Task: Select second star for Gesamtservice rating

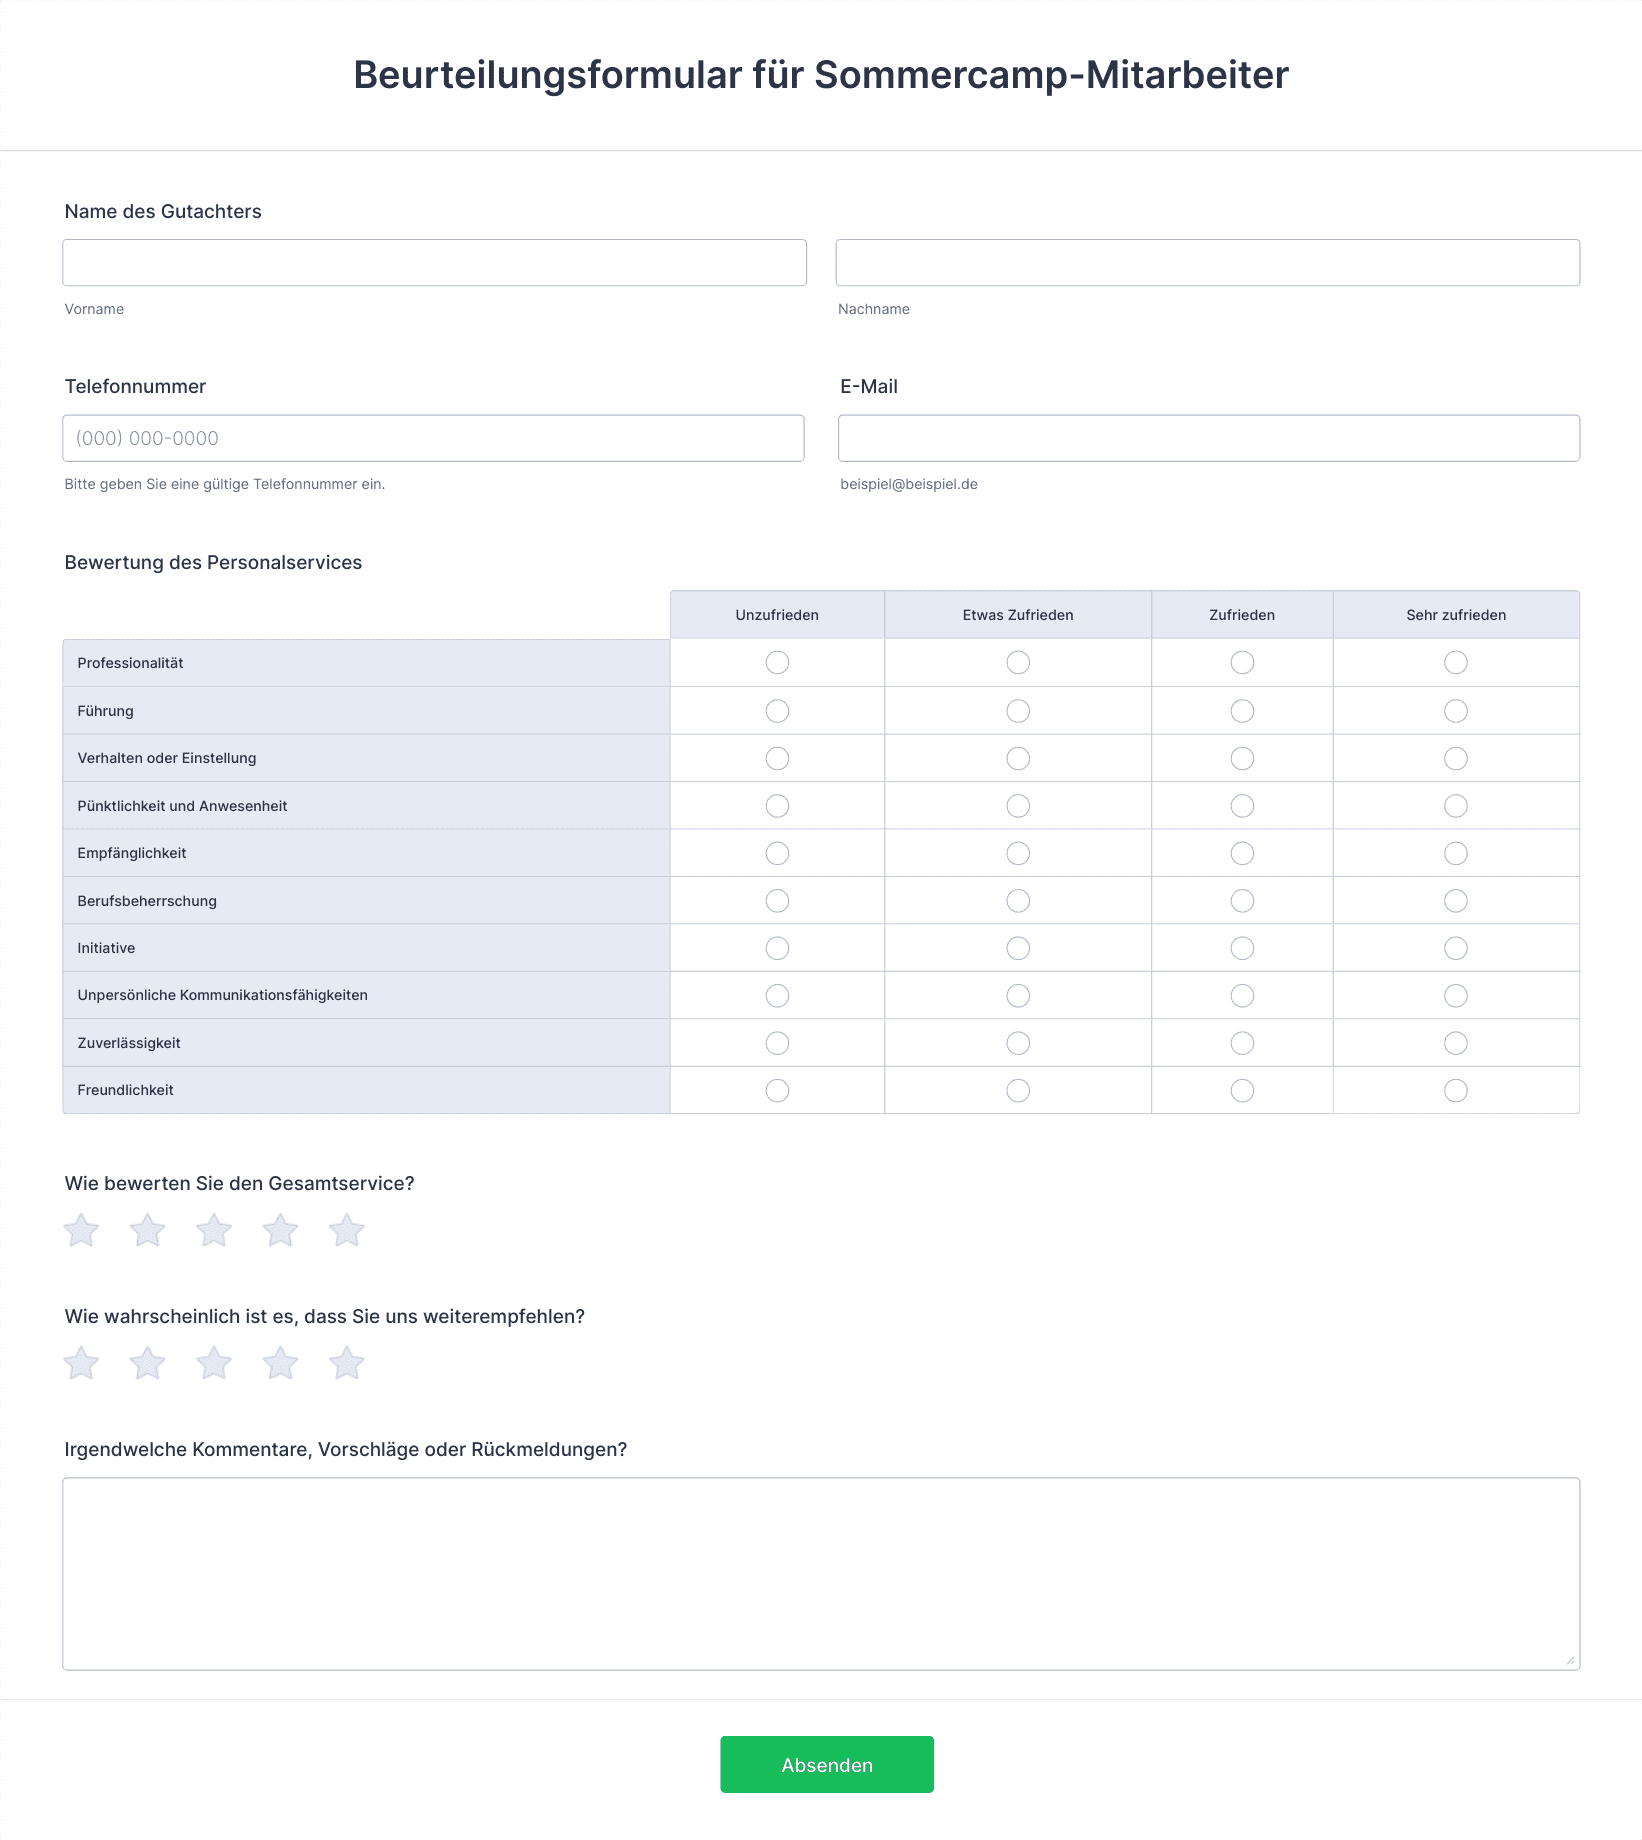Action: 147,1231
